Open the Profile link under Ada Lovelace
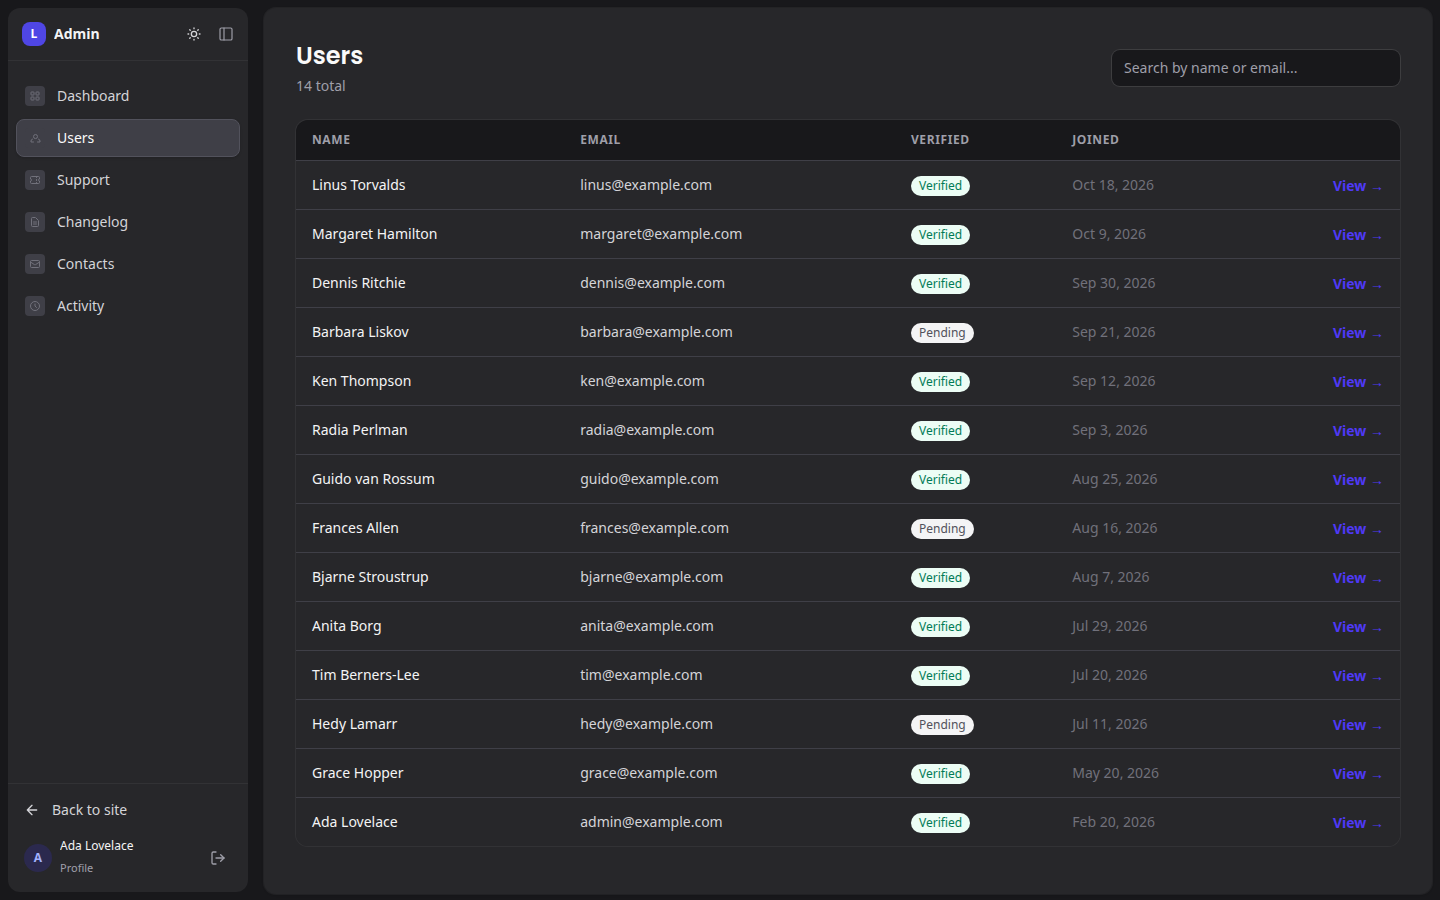 pyautogui.click(x=76, y=868)
